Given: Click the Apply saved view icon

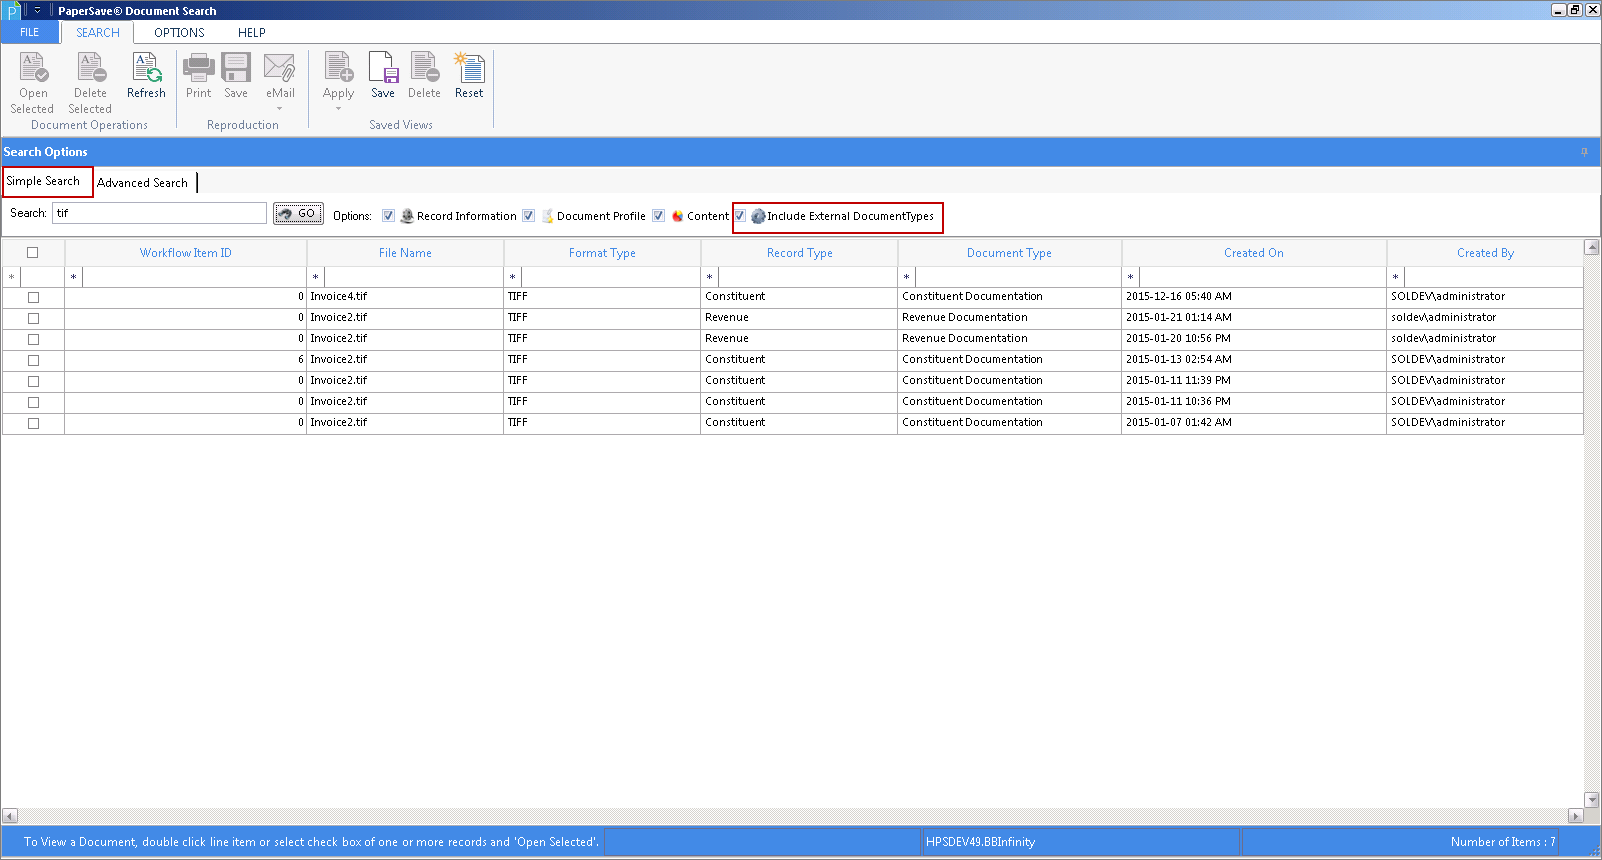Looking at the screenshot, I should [339, 67].
